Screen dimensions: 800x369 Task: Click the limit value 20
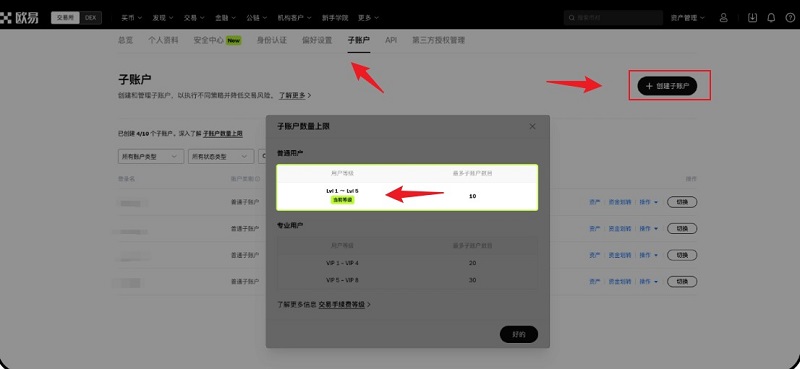click(472, 263)
